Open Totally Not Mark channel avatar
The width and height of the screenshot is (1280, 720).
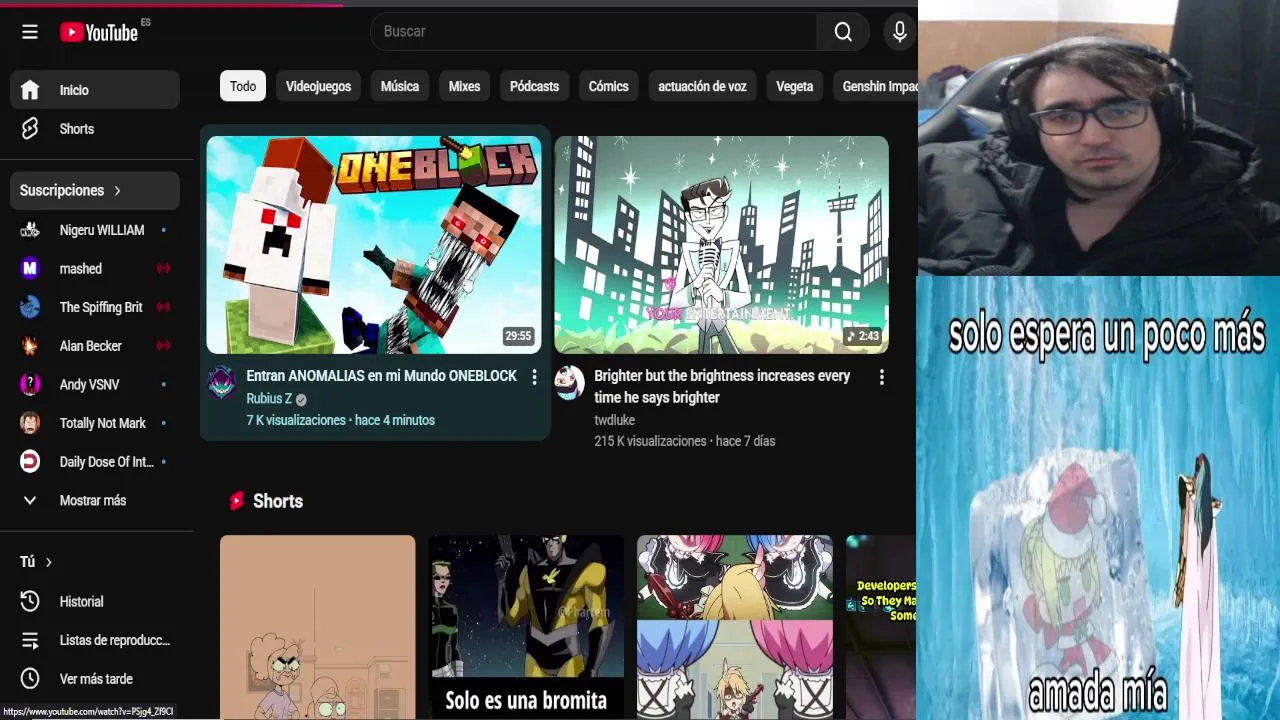coord(30,423)
